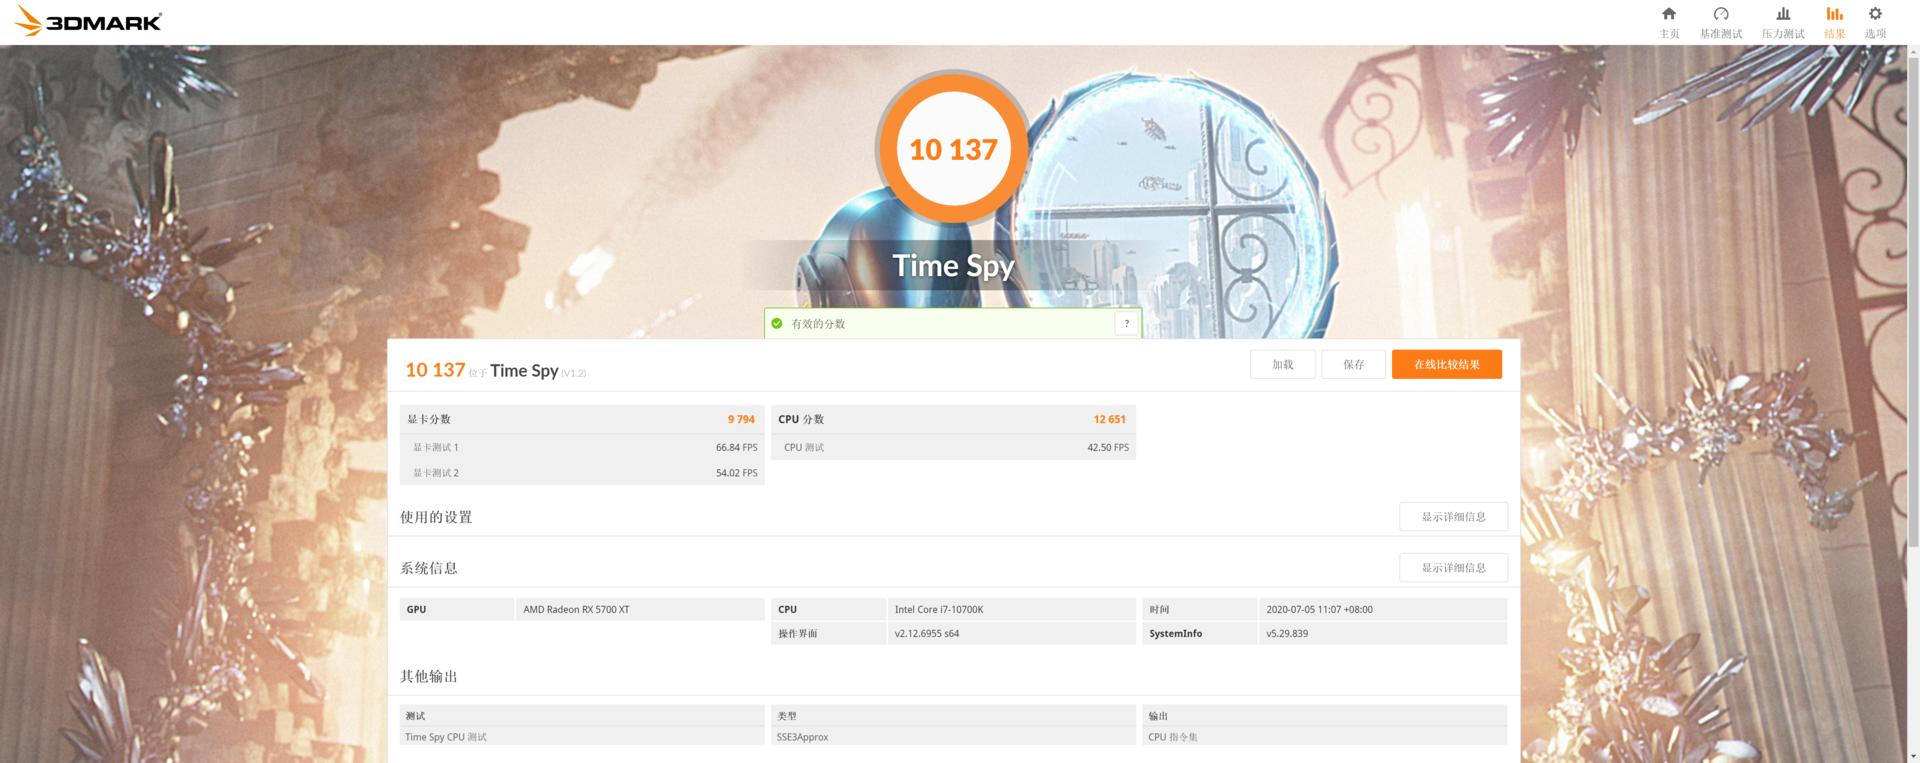The image size is (1920, 763).
Task: Go to the 主页 home icon
Action: tap(1669, 14)
